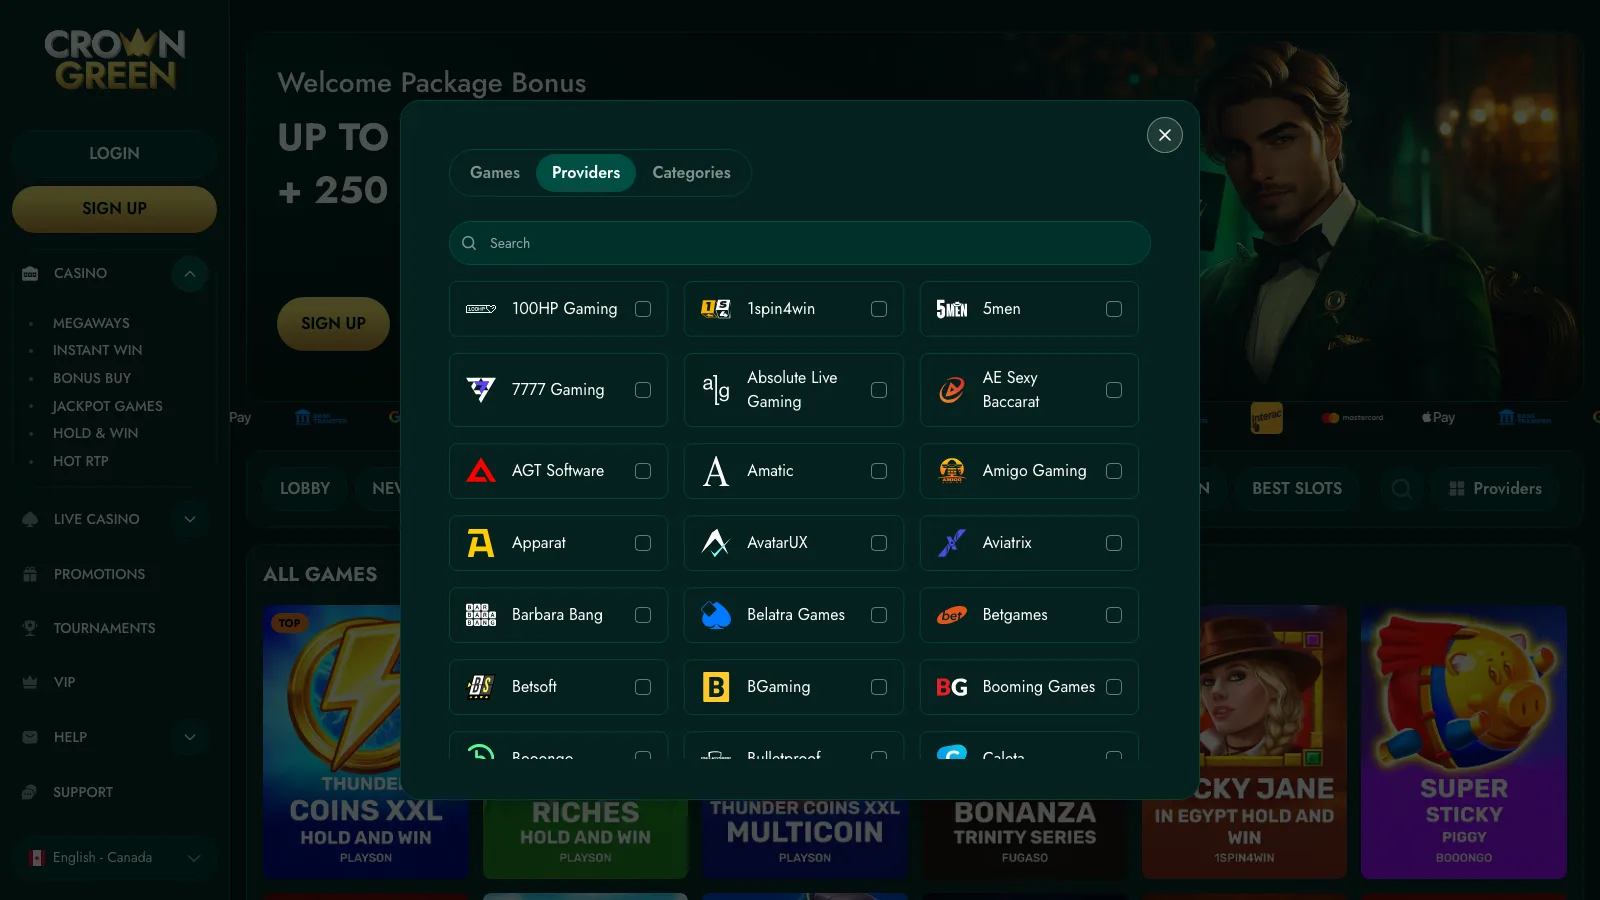1600x900 pixels.
Task: Tick the Betsoft checkbox
Action: [643, 687]
